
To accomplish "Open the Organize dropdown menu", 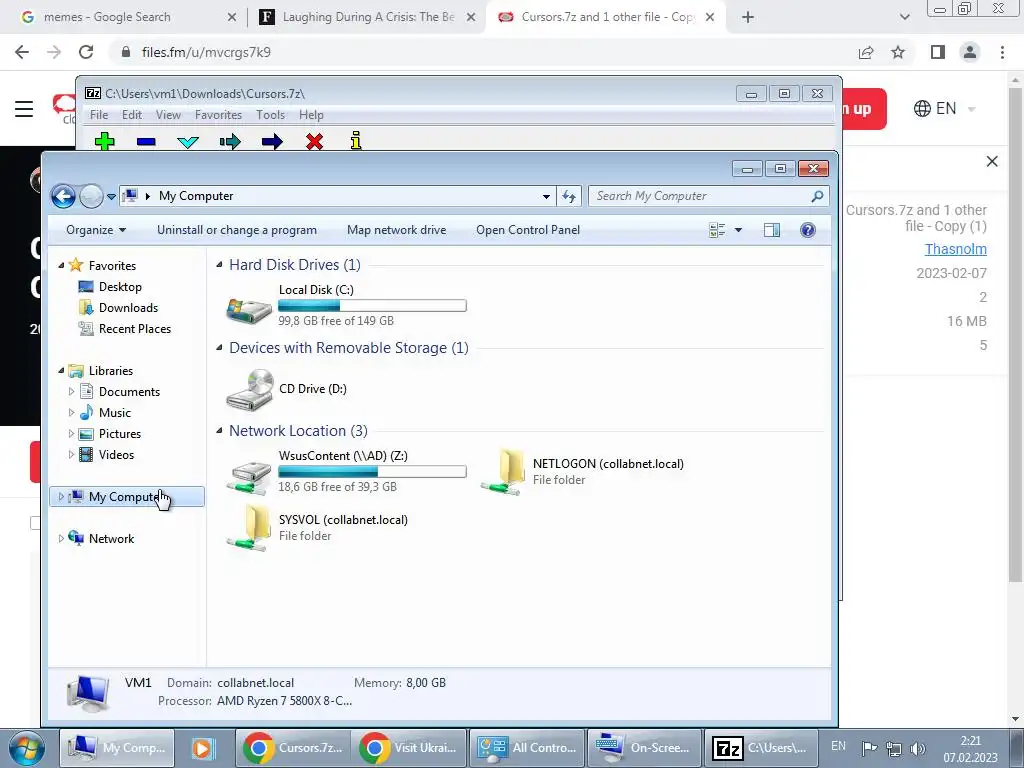I will [96, 230].
